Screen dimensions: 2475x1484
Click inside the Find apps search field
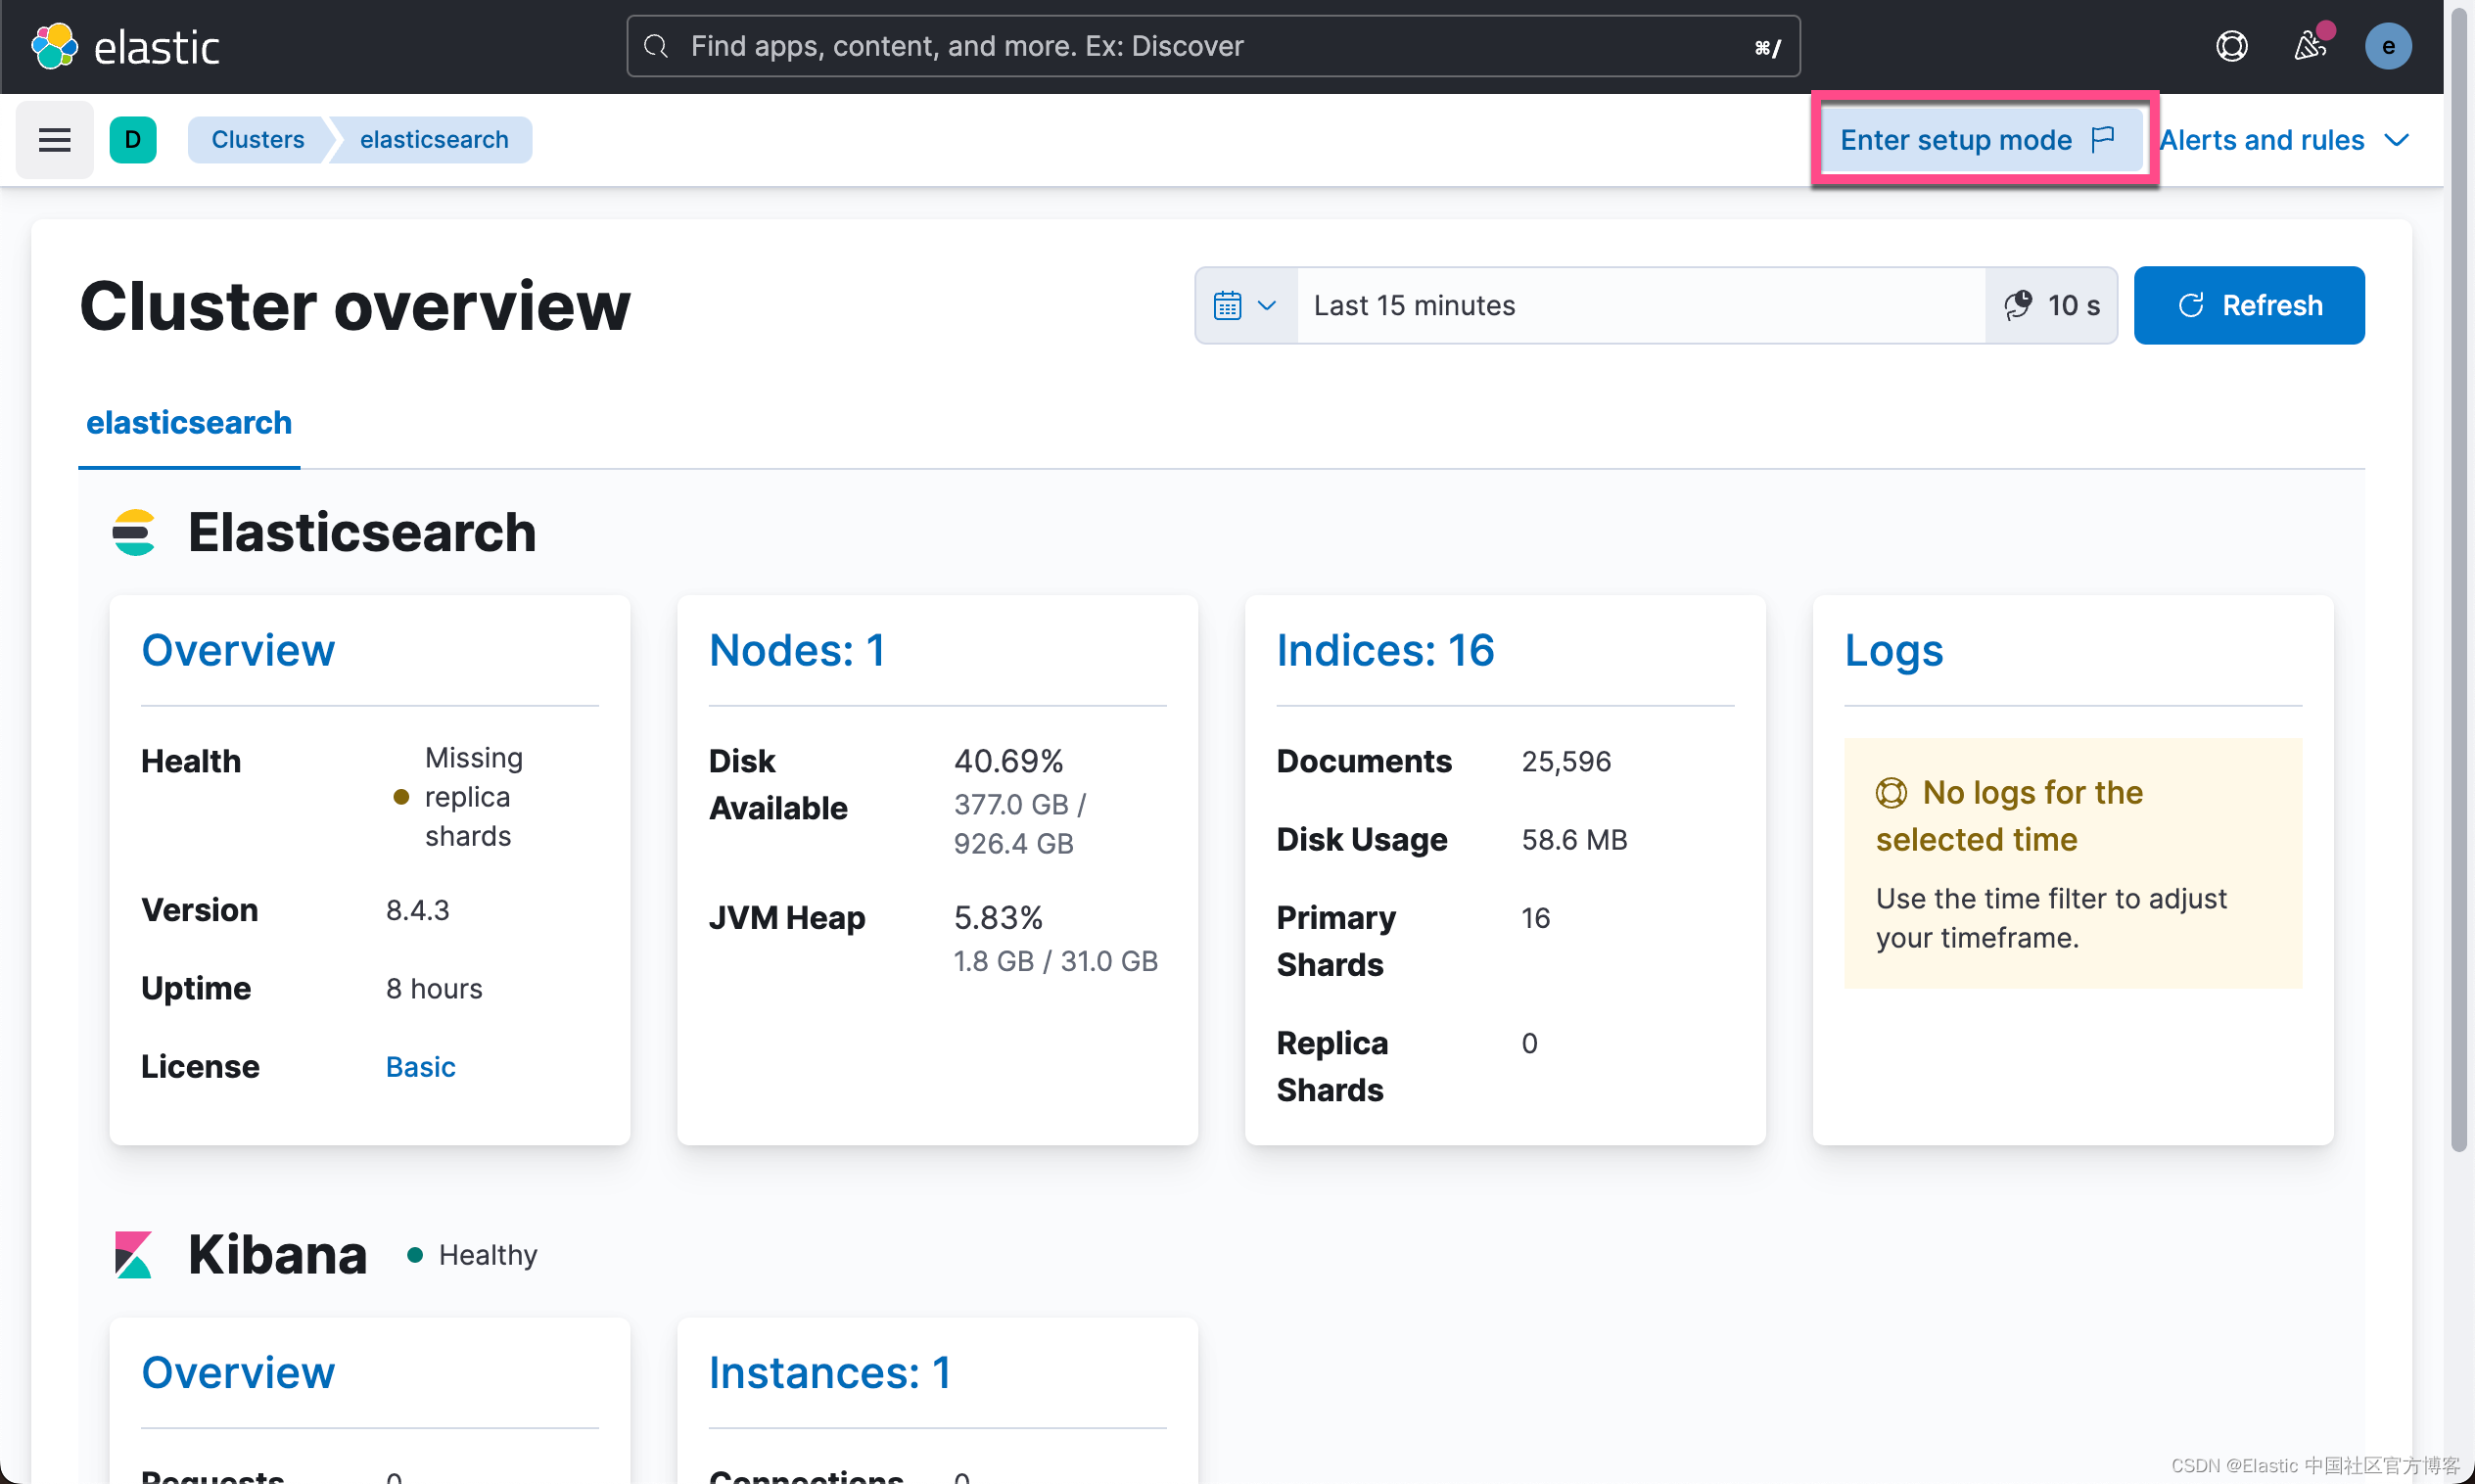pyautogui.click(x=1100, y=46)
